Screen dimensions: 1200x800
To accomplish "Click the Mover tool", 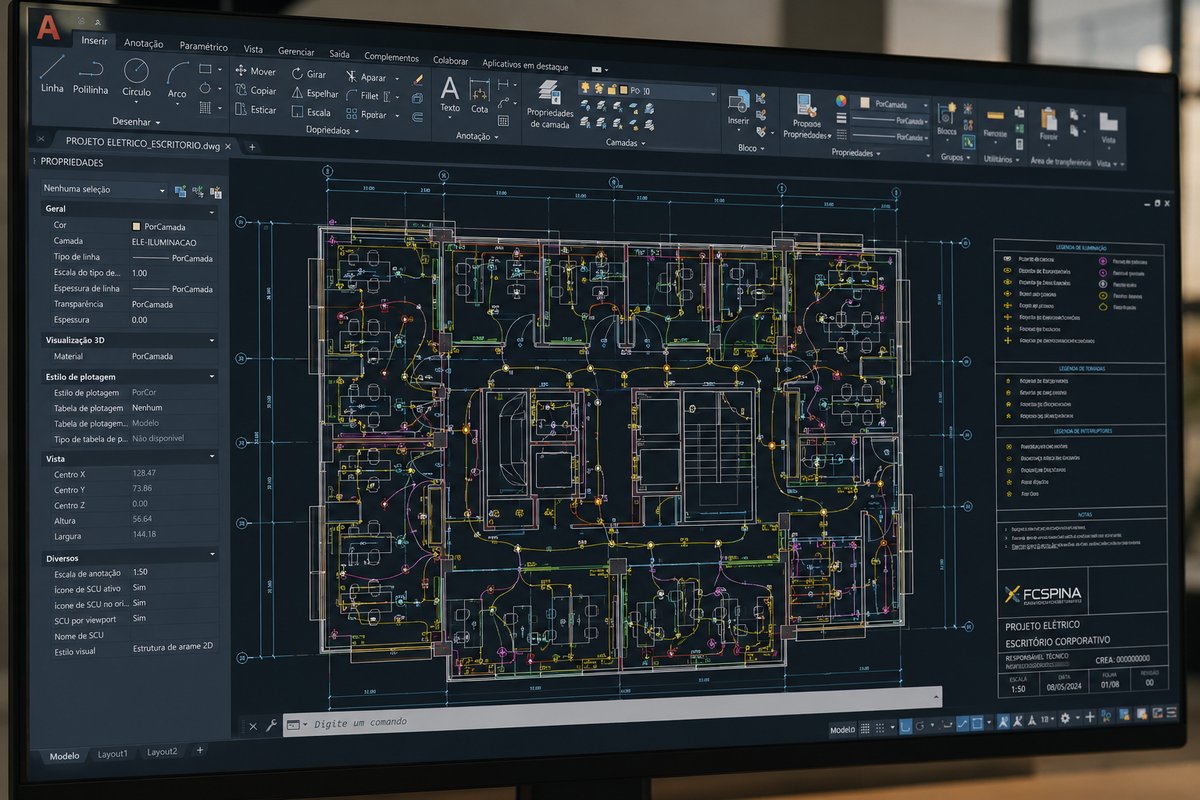I will [x=255, y=71].
